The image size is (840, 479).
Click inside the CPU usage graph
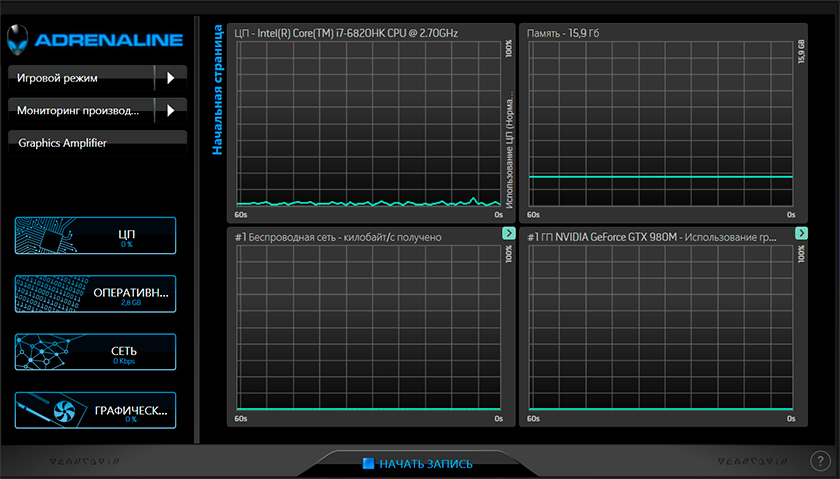click(x=369, y=124)
